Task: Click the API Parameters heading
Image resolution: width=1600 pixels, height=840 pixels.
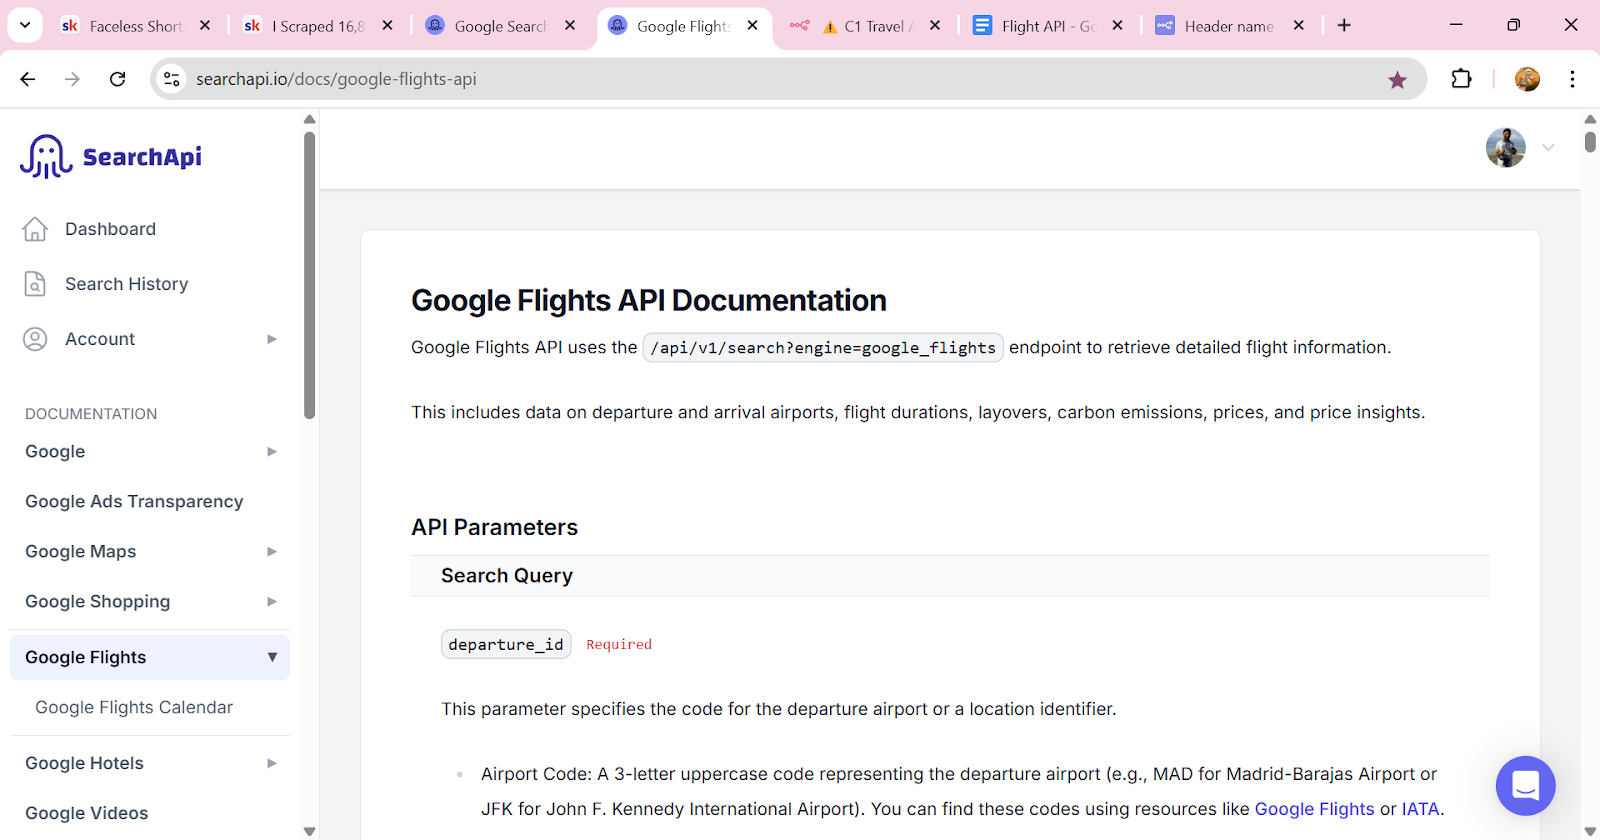Action: click(494, 527)
